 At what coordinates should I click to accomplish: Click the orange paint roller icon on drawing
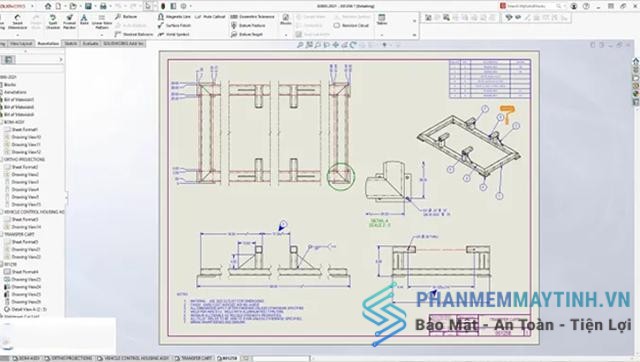click(x=507, y=114)
